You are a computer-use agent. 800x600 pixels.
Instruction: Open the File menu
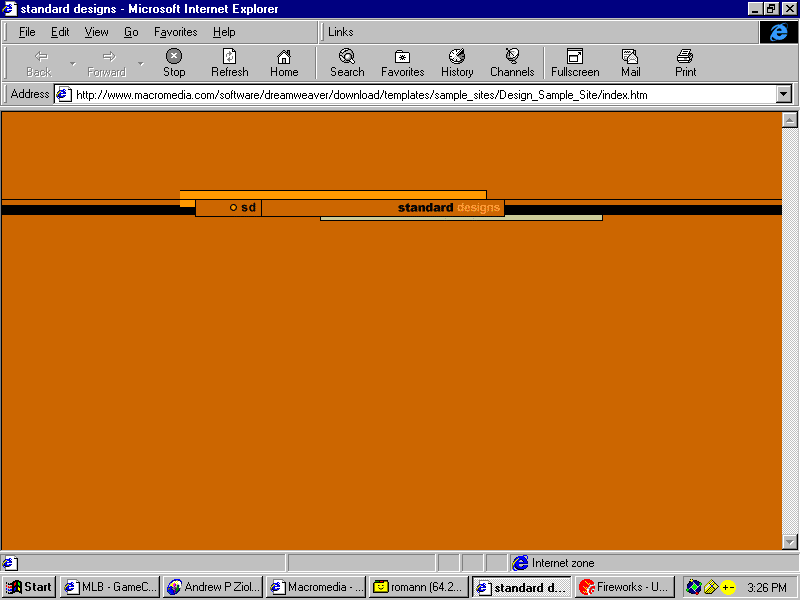[27, 32]
